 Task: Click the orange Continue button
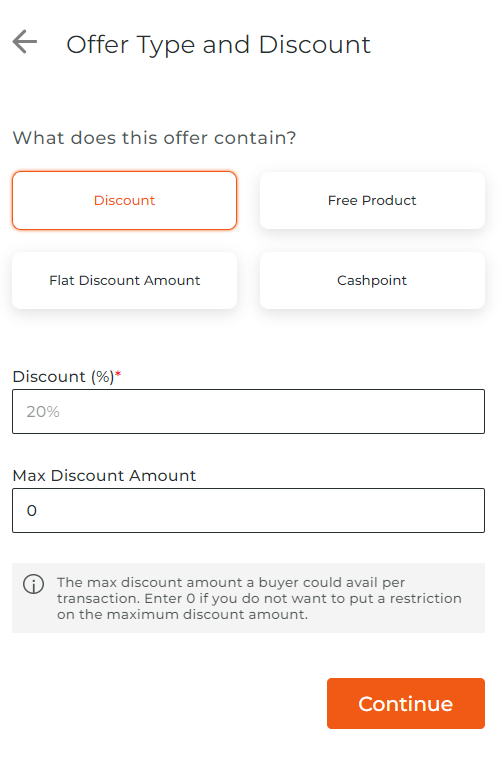[x=406, y=703]
